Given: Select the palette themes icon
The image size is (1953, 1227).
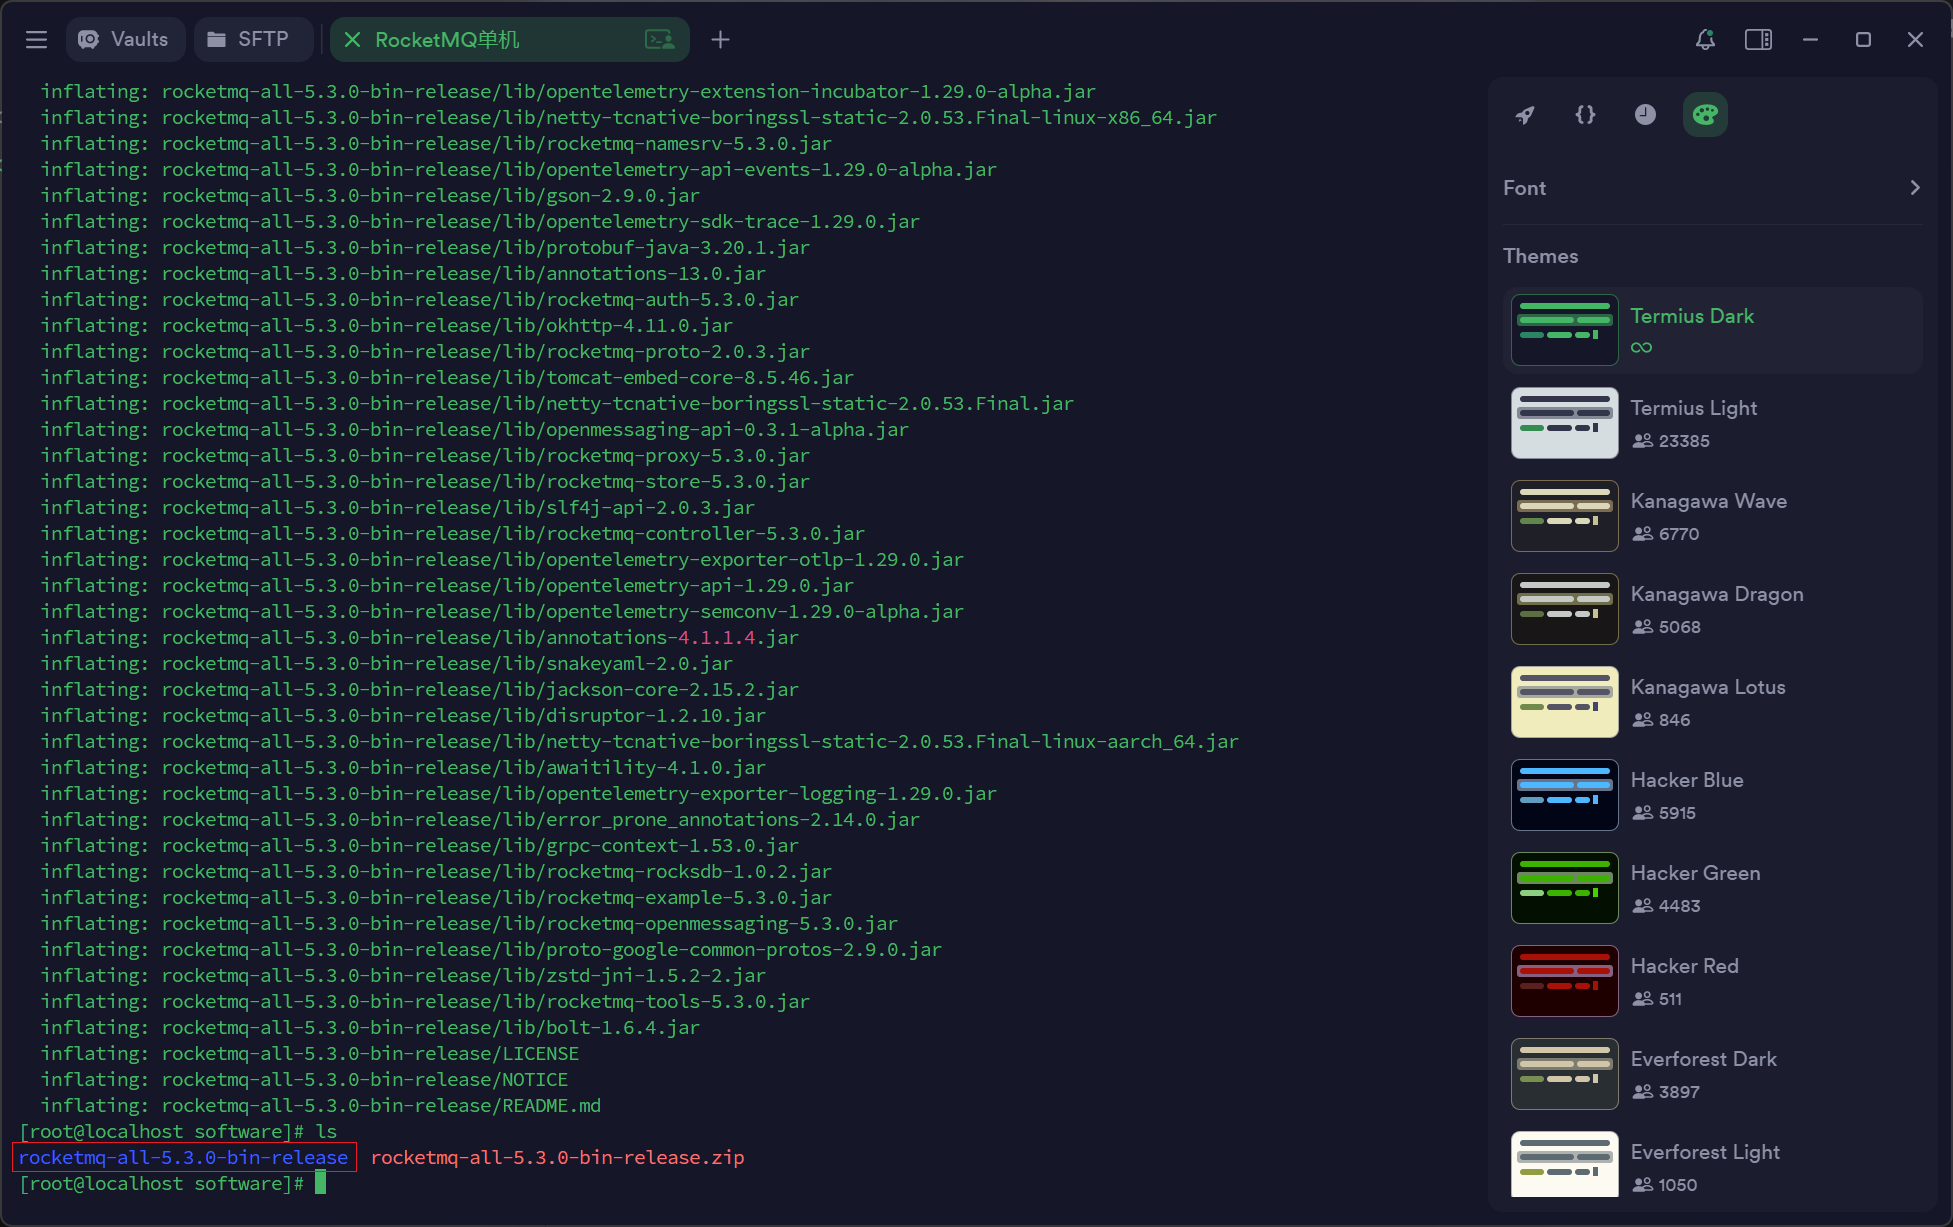Looking at the screenshot, I should click(1705, 115).
